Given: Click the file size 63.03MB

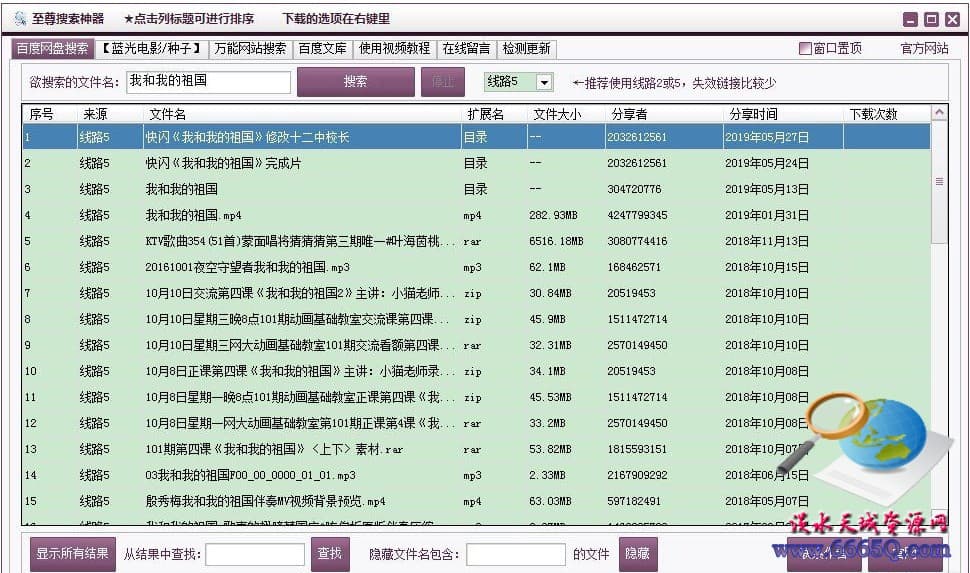Looking at the screenshot, I should click(x=550, y=501).
